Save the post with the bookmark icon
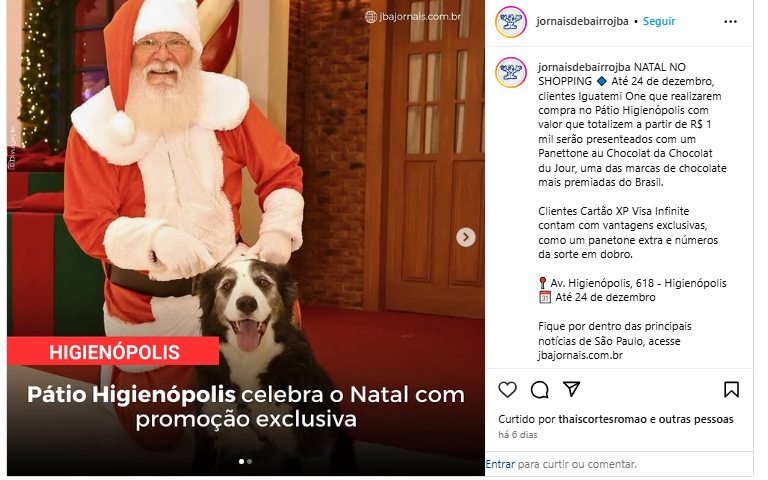768x480 pixels. pyautogui.click(x=731, y=389)
